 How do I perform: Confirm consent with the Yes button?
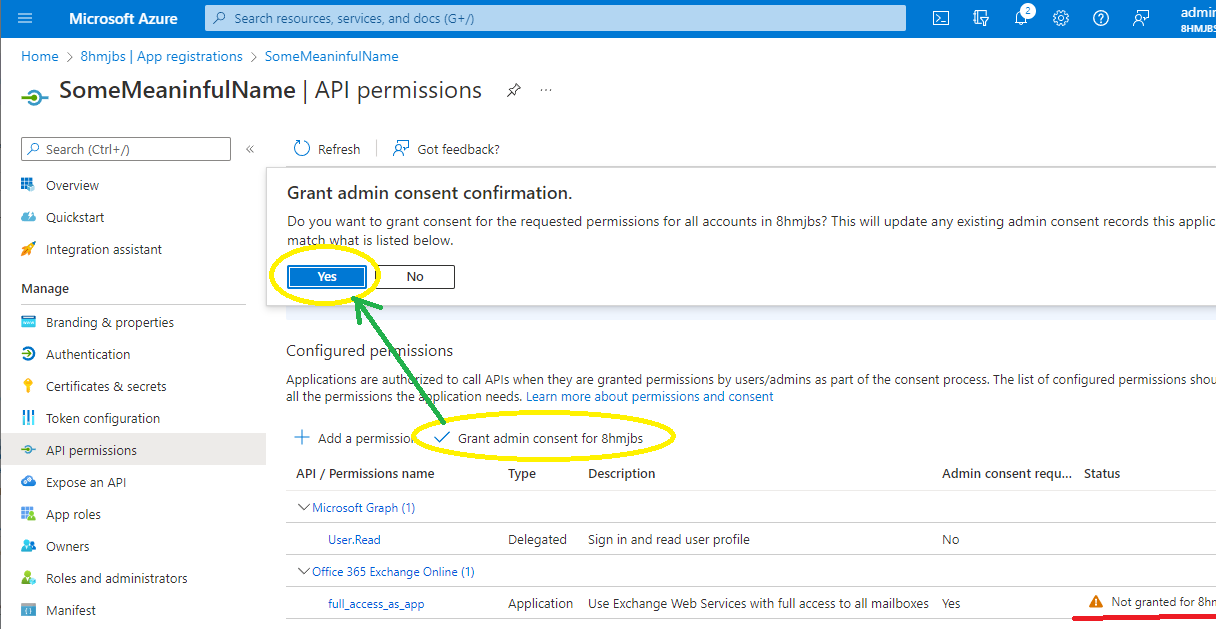(x=327, y=277)
